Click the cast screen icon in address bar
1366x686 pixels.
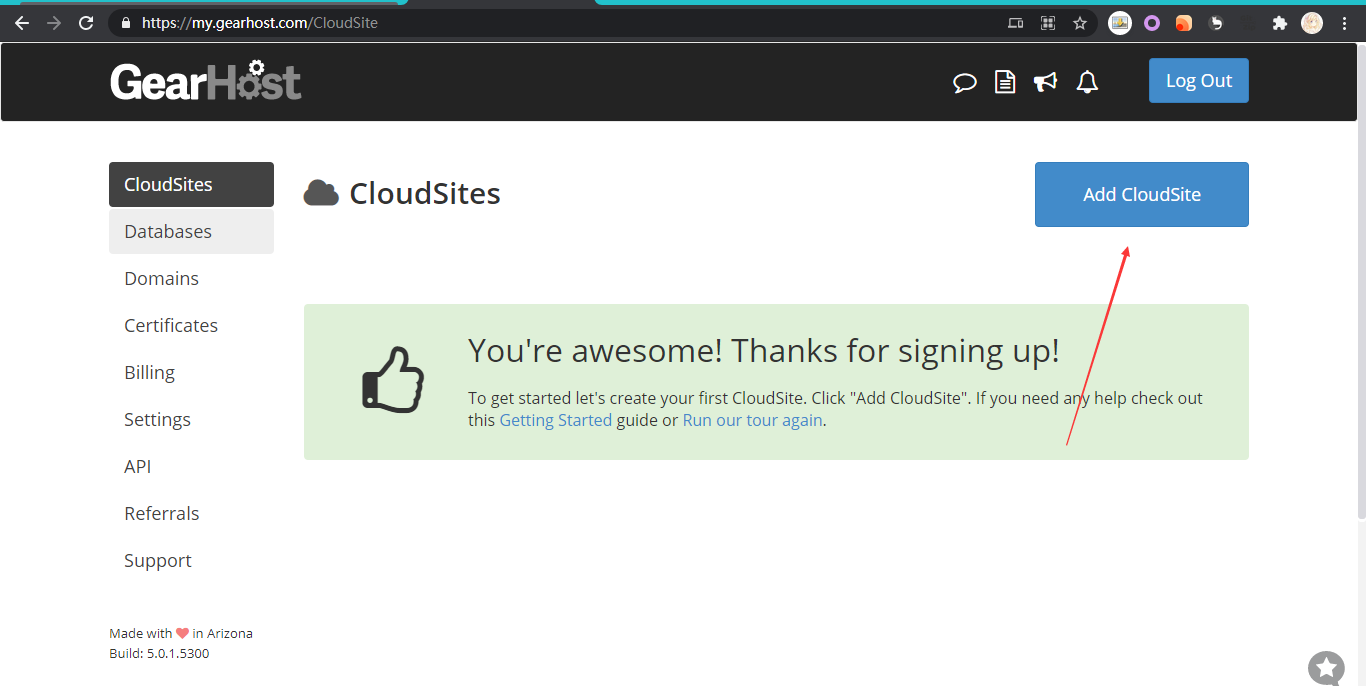pyautogui.click(x=1016, y=23)
